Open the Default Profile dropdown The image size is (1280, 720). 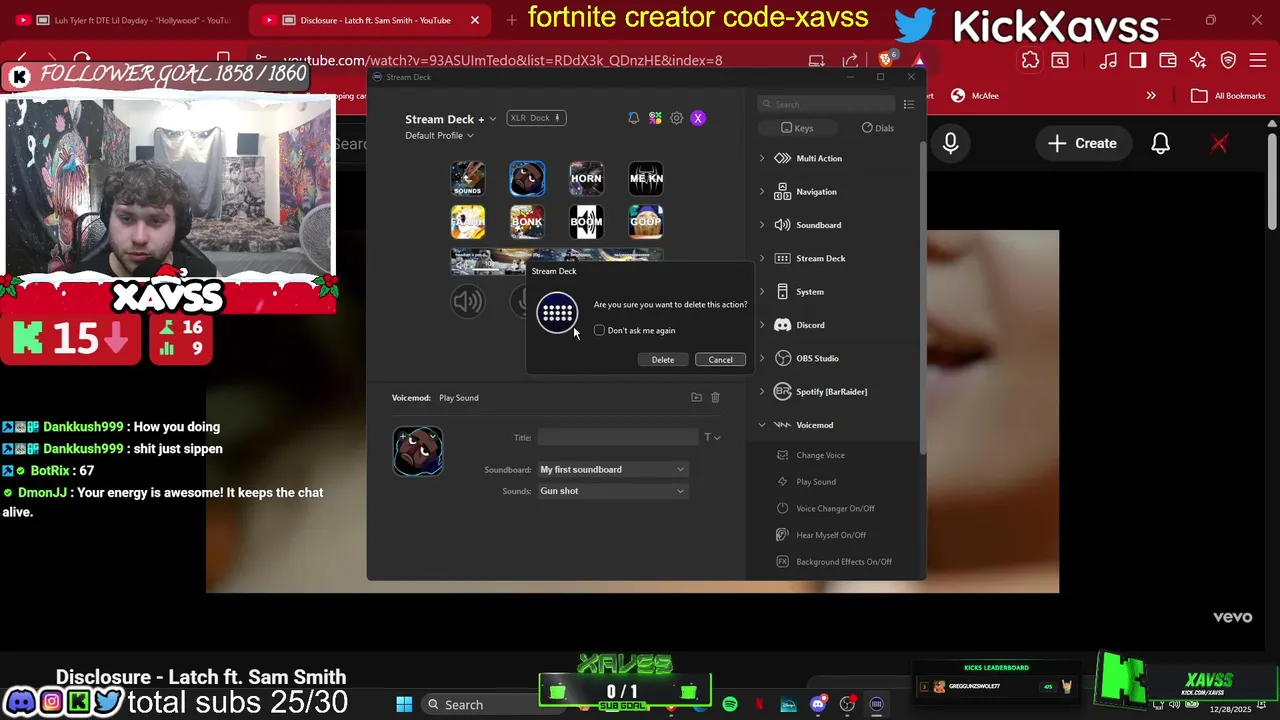(x=439, y=136)
